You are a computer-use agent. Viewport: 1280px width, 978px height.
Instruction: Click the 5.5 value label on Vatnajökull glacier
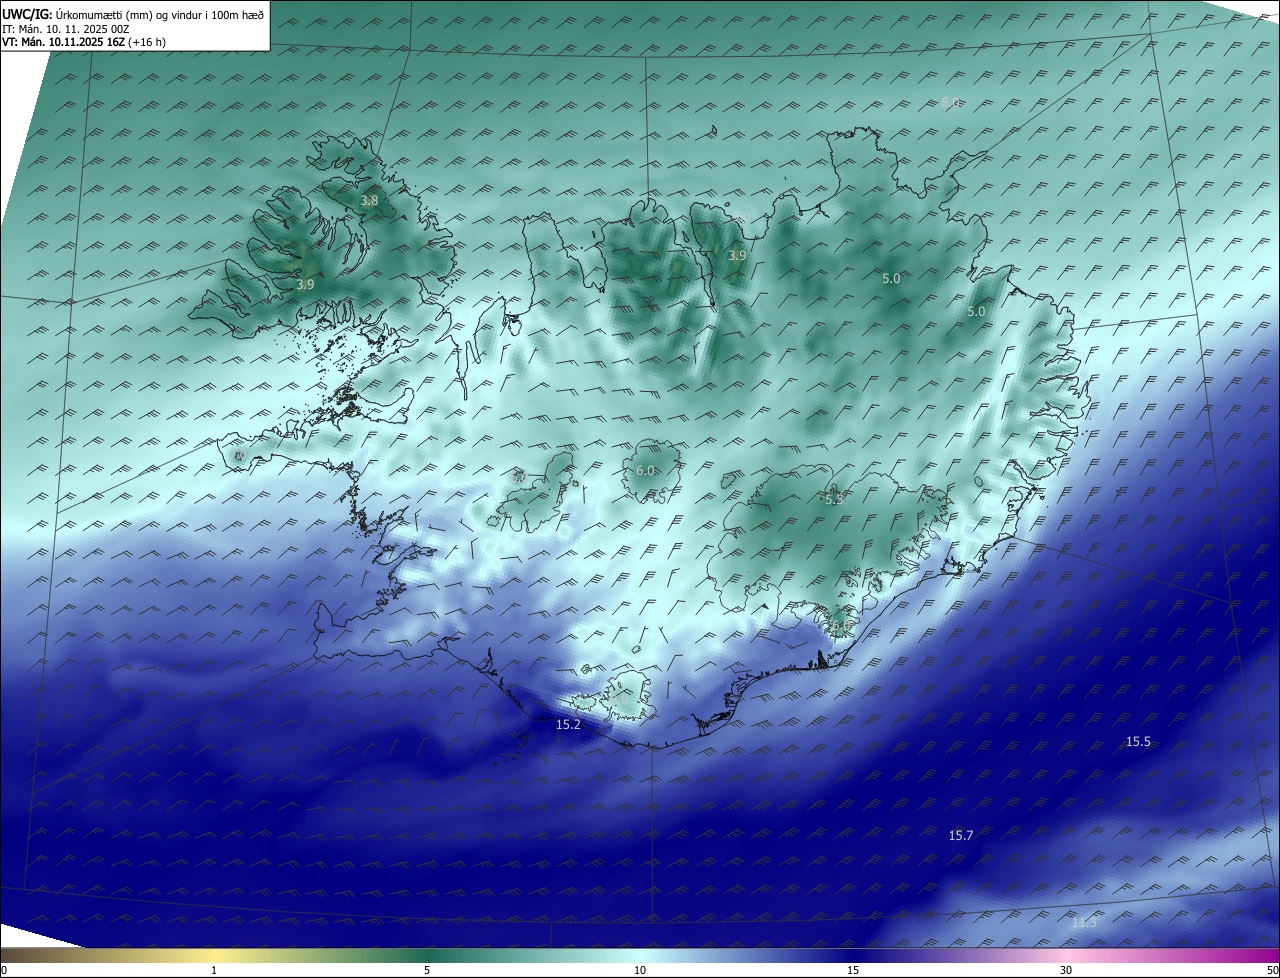pos(833,499)
